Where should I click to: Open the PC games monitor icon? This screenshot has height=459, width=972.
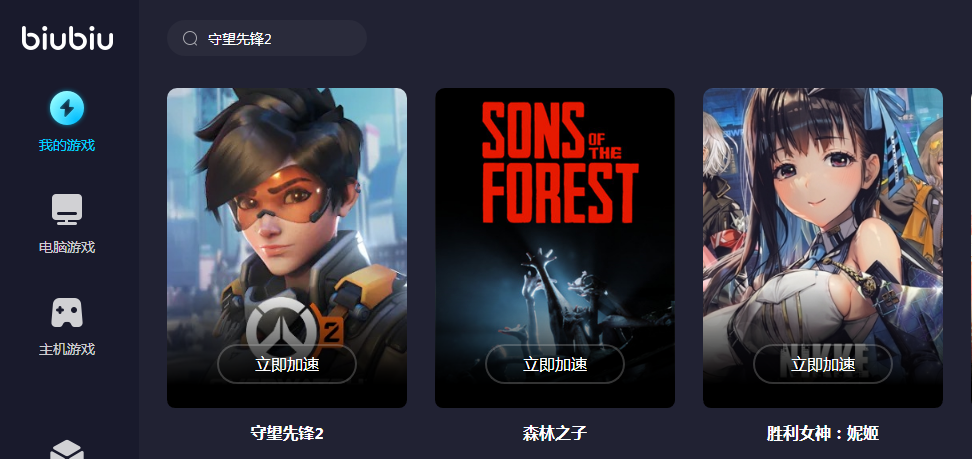tap(67, 210)
